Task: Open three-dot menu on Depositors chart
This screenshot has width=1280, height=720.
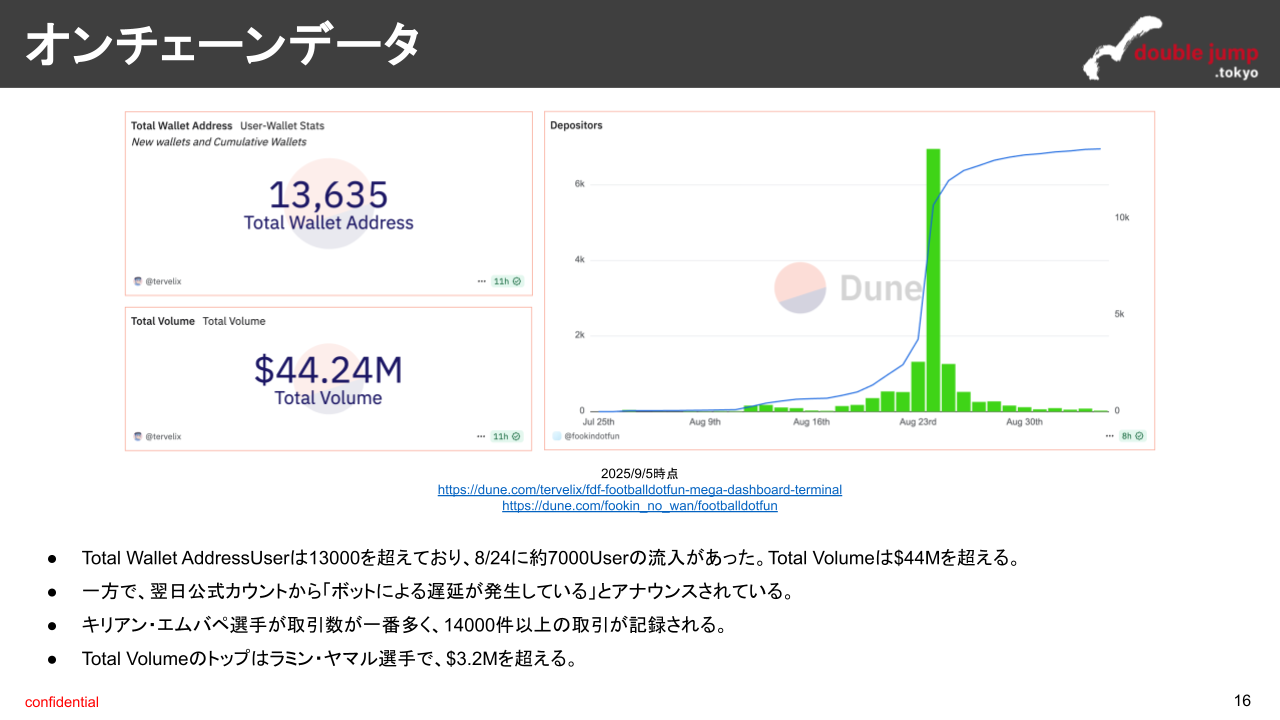Action: 1109,437
